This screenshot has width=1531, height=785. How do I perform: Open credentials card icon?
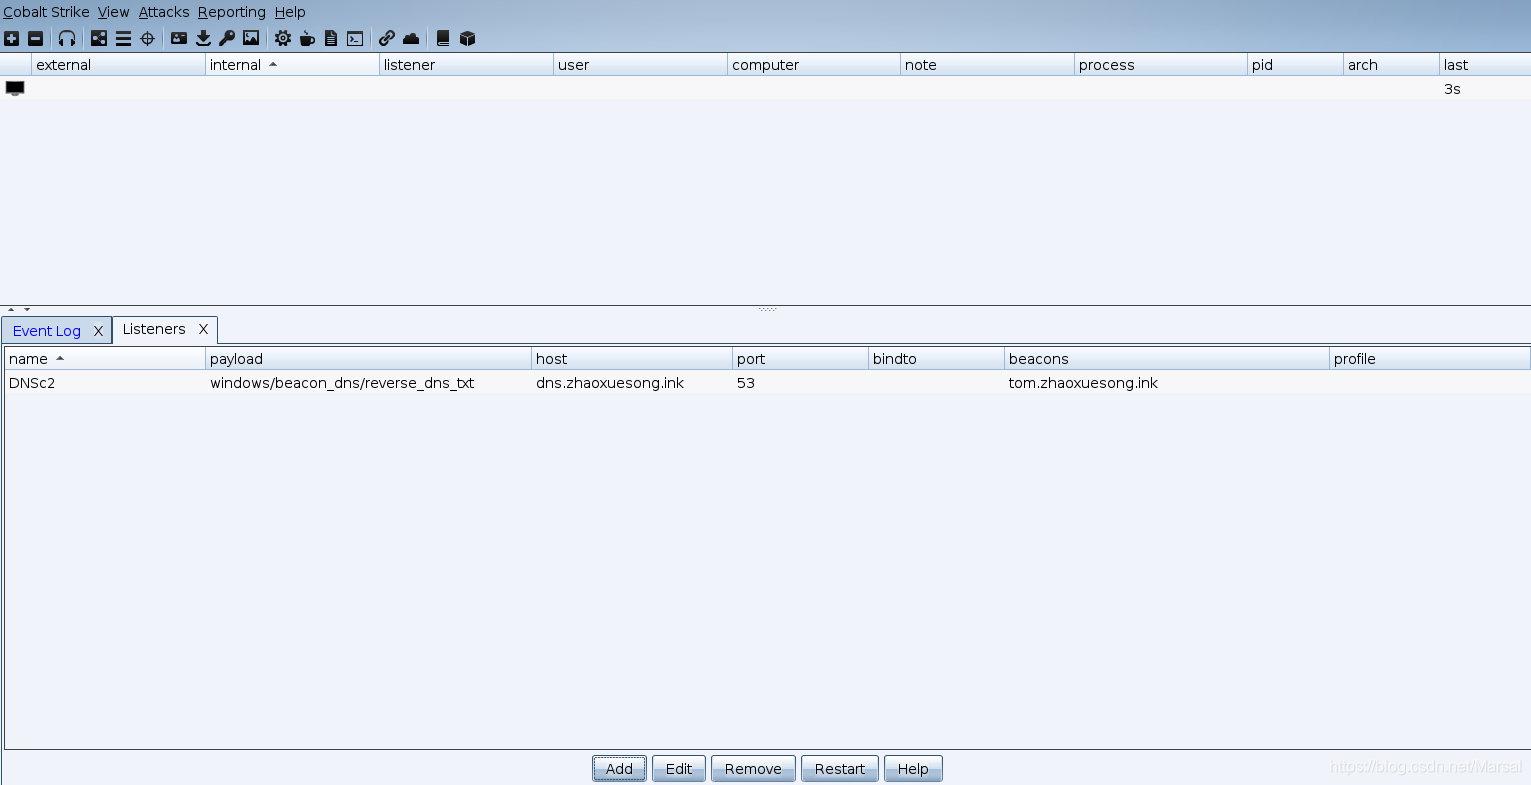(179, 38)
